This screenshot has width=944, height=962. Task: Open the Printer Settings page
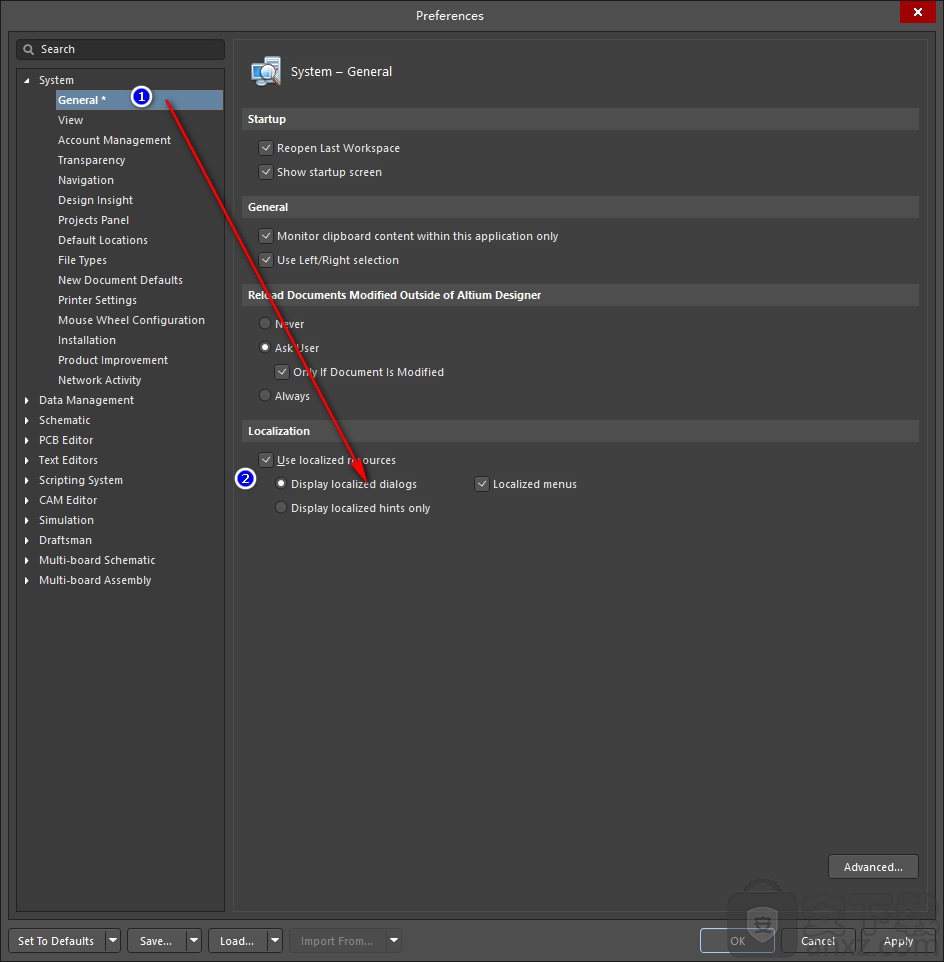(x=97, y=301)
